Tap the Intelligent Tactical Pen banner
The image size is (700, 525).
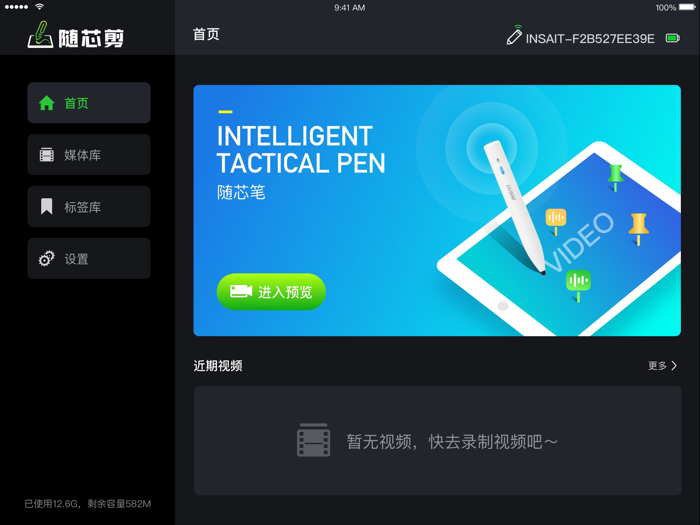(437, 210)
